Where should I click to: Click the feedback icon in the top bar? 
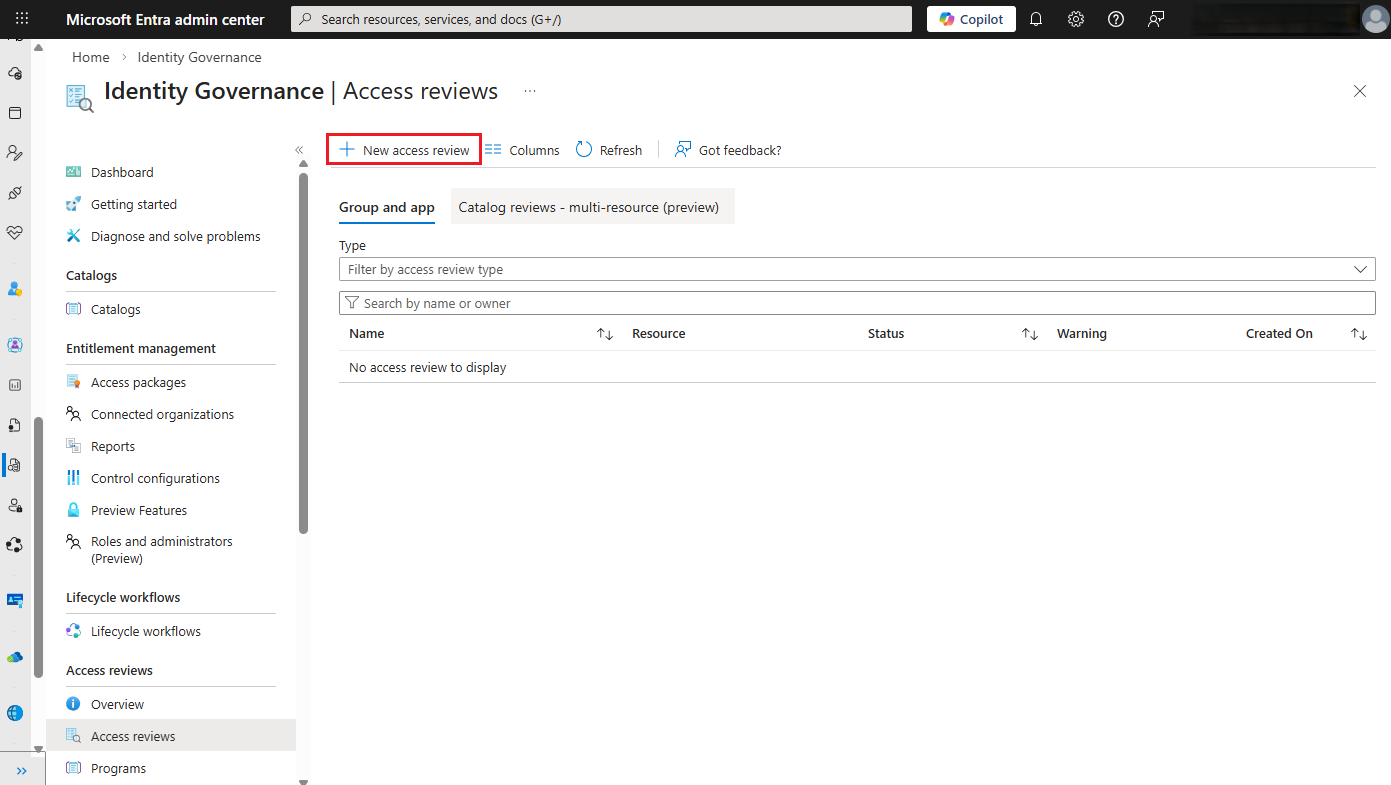pyautogui.click(x=1156, y=19)
